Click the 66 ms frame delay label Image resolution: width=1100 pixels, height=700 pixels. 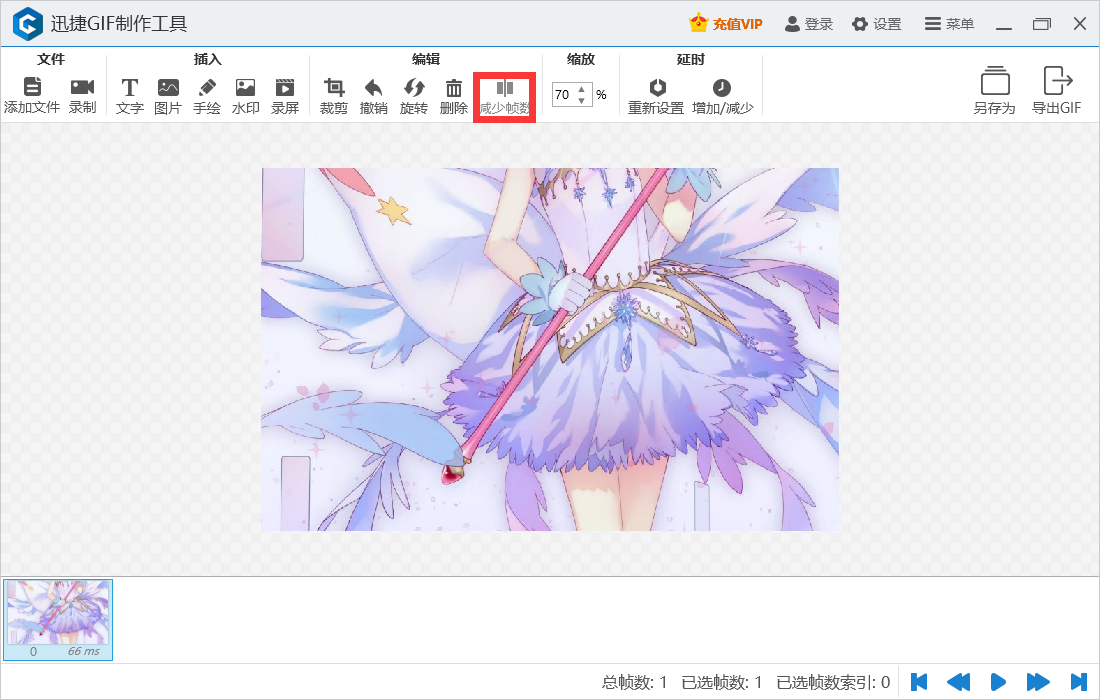pos(83,652)
